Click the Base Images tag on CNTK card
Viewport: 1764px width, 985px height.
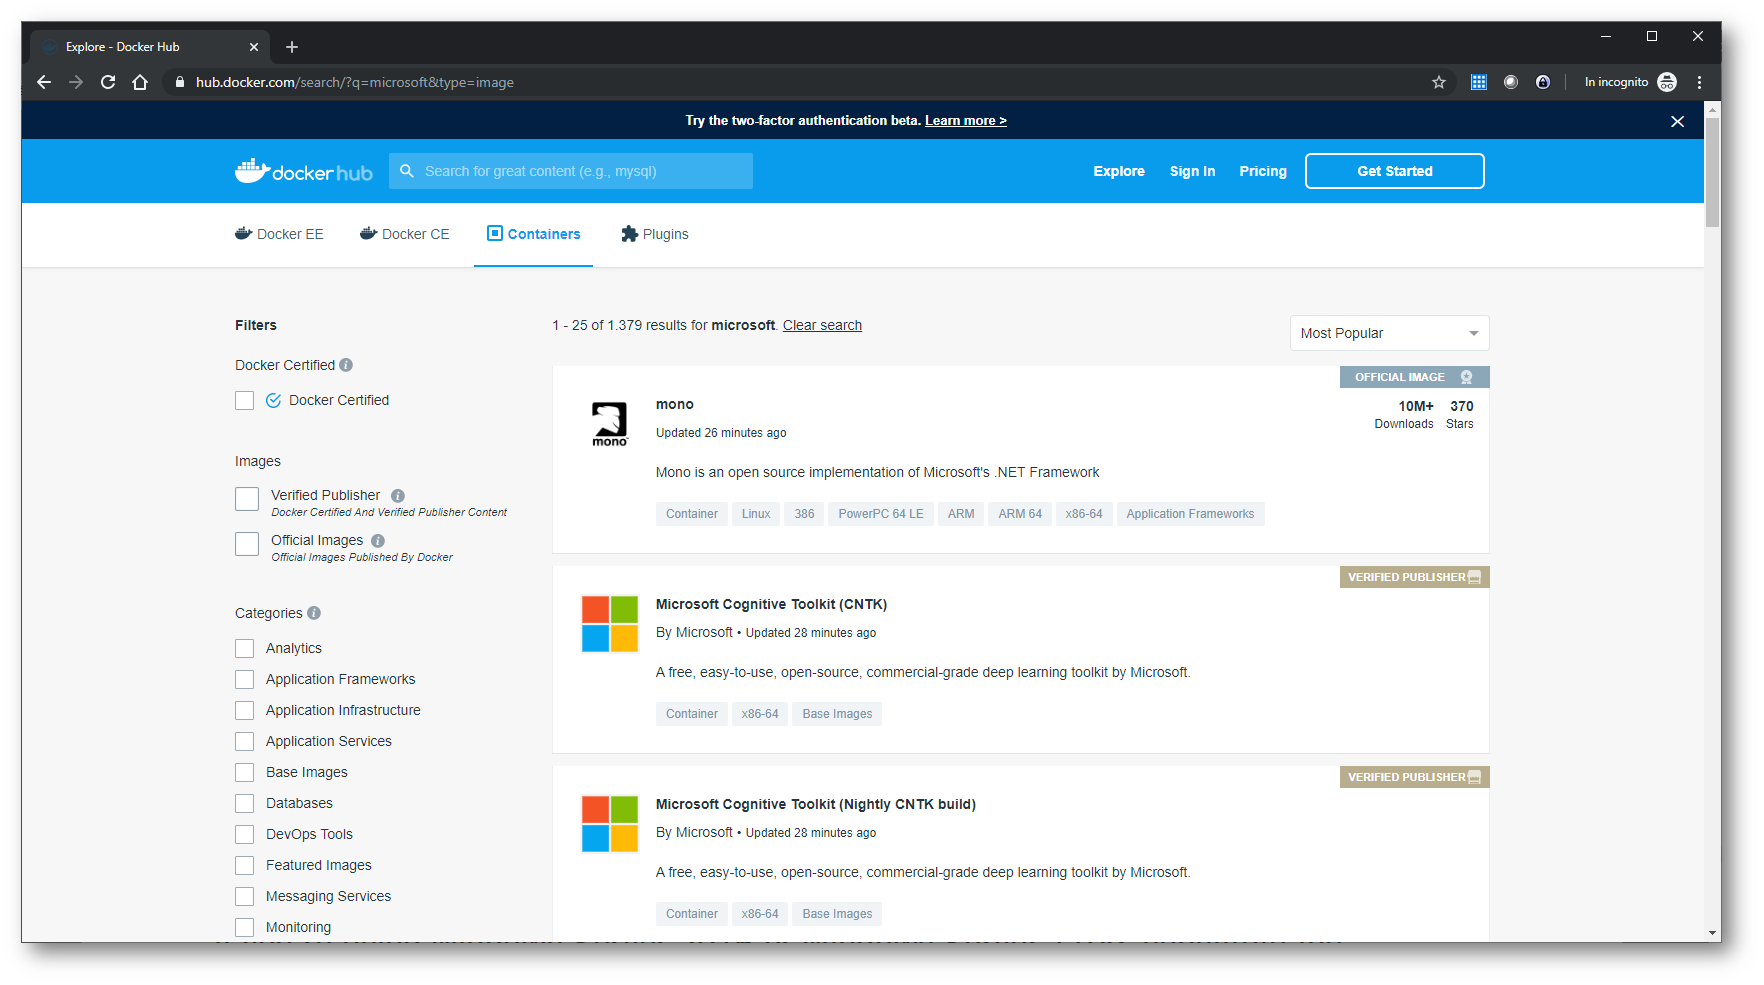[837, 714]
